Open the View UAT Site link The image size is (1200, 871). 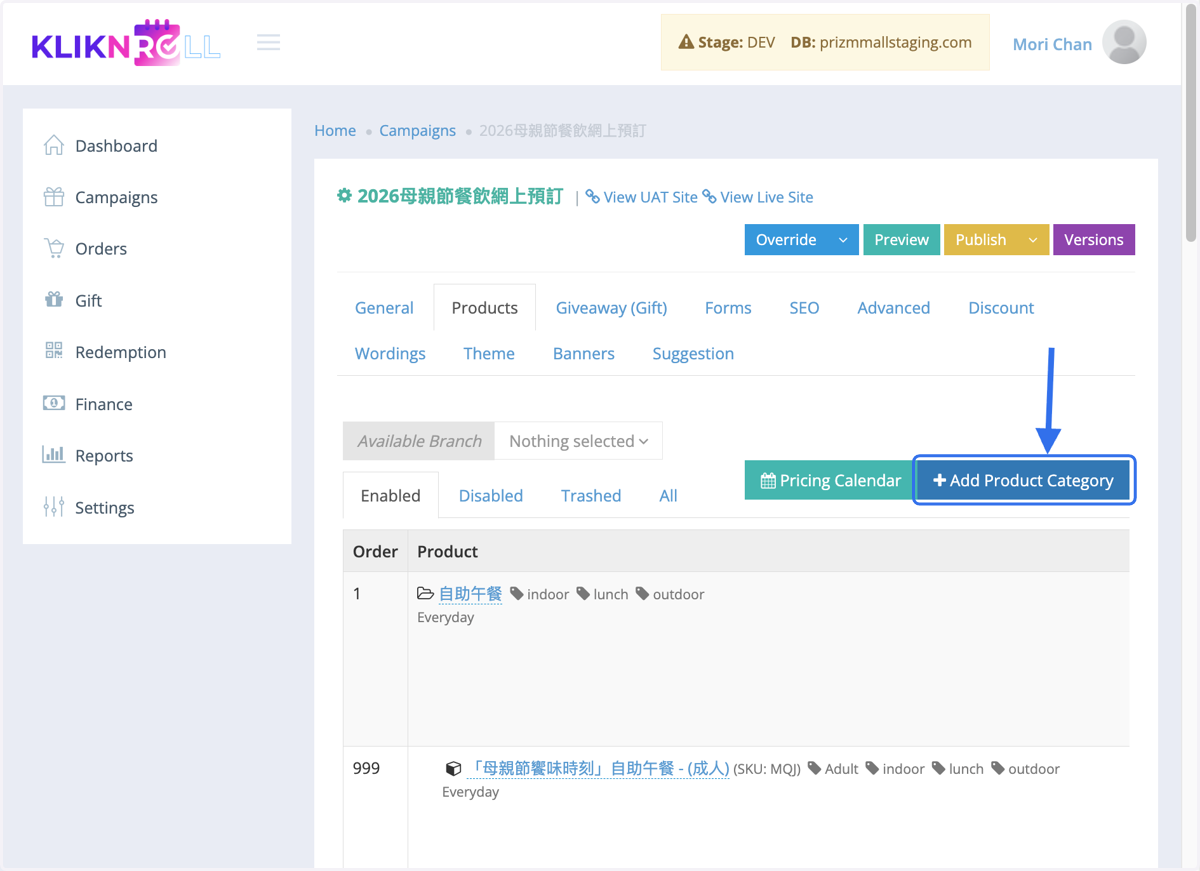(x=650, y=197)
